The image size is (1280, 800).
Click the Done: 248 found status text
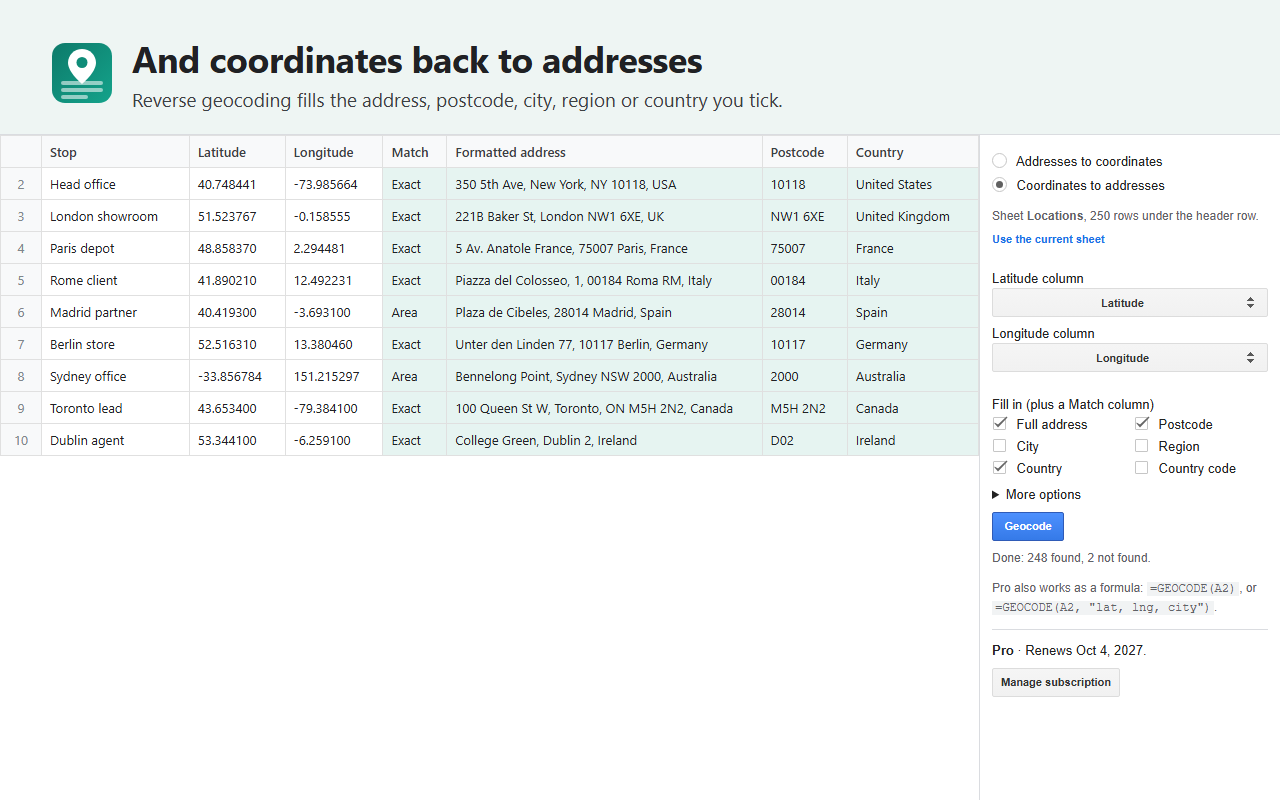(1071, 558)
